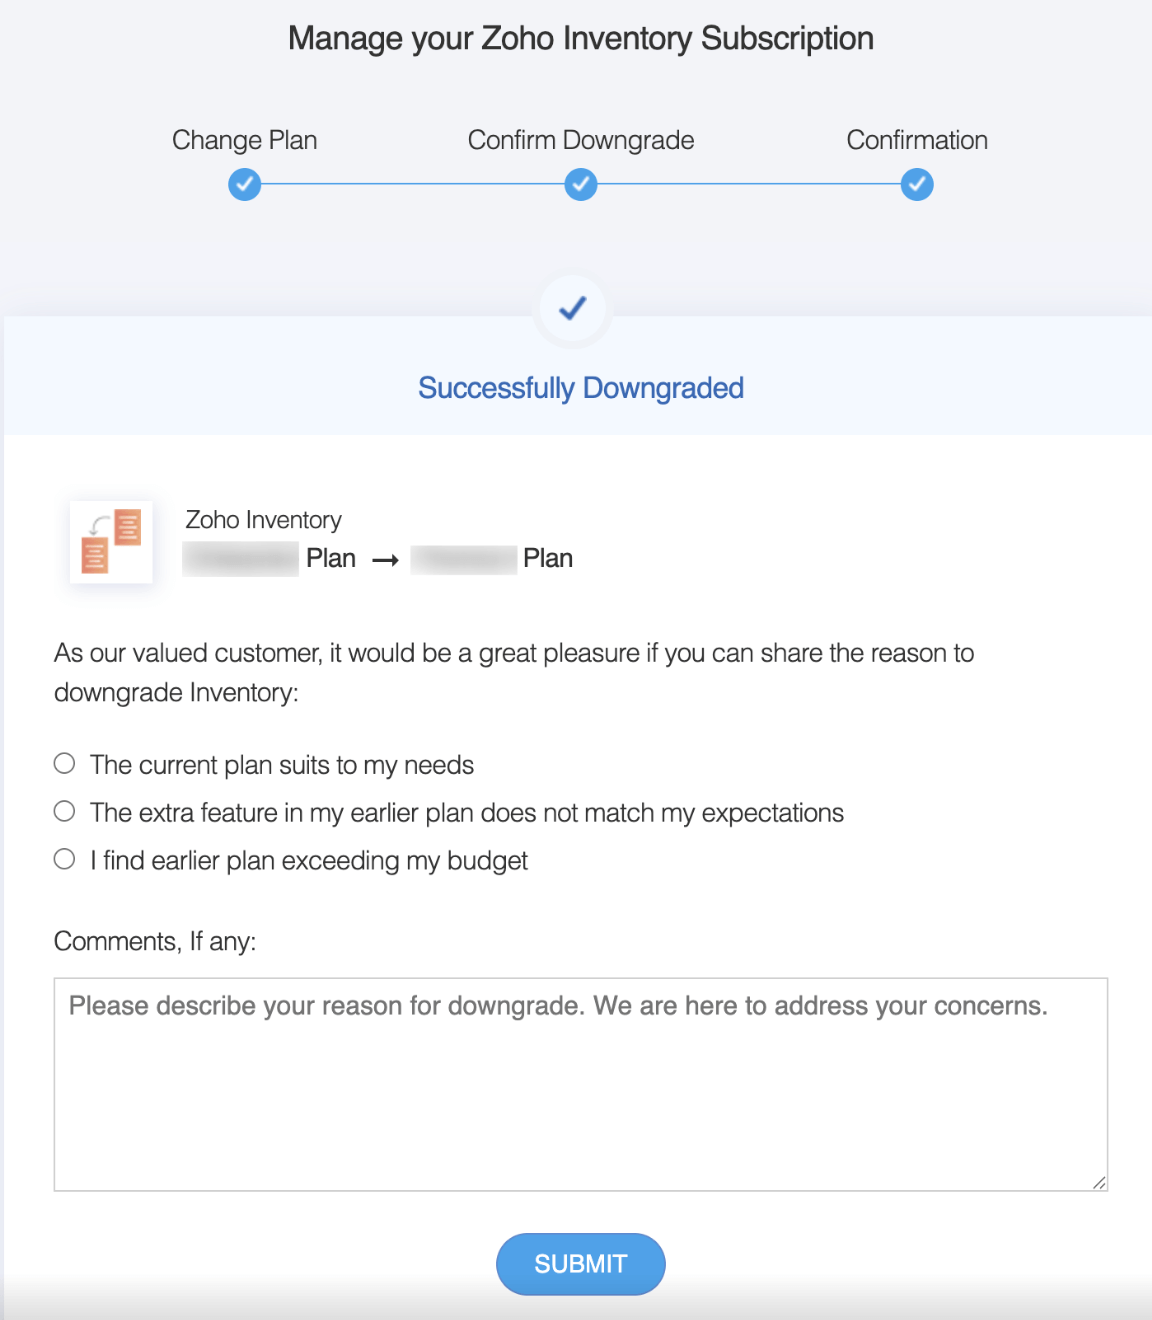Click the checkmark icon under Confirm Downgrade
1152x1320 pixels.
[581, 185]
